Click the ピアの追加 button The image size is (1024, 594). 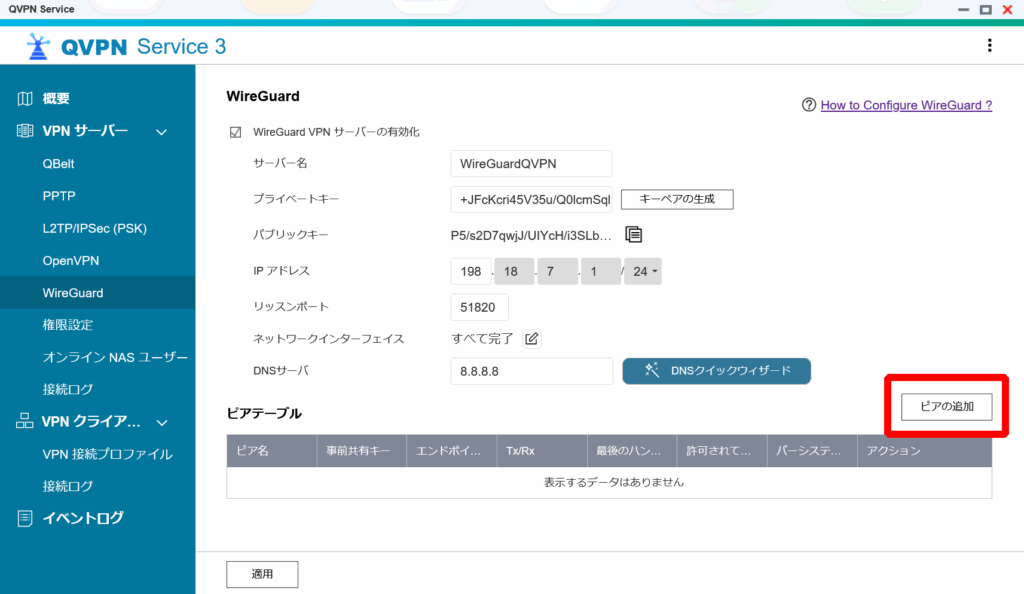coord(946,406)
